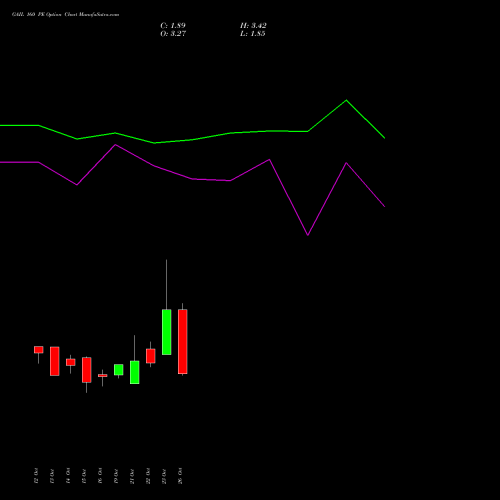Select the 22 Oct date label
The image size is (500, 500).
[x=148, y=476]
